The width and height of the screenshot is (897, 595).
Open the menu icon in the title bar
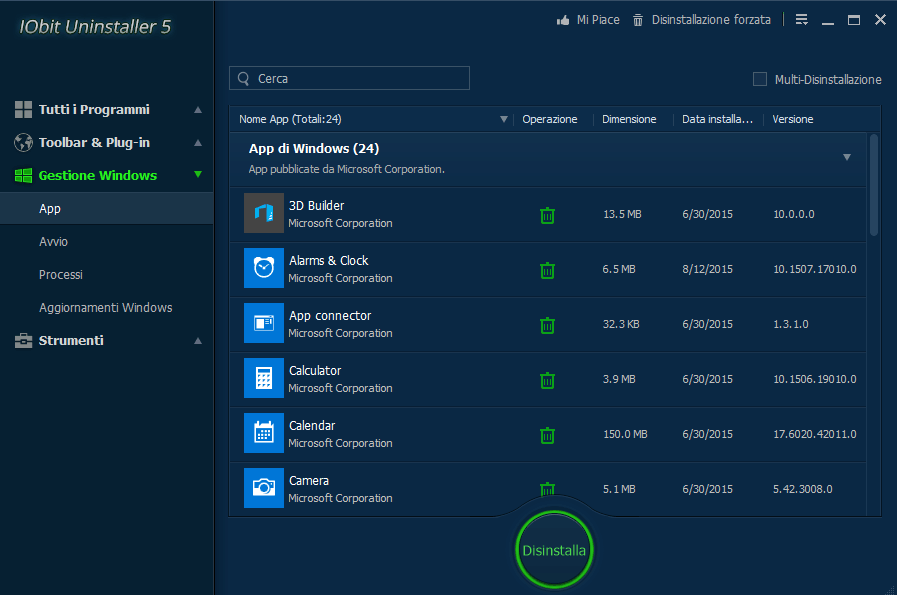802,20
